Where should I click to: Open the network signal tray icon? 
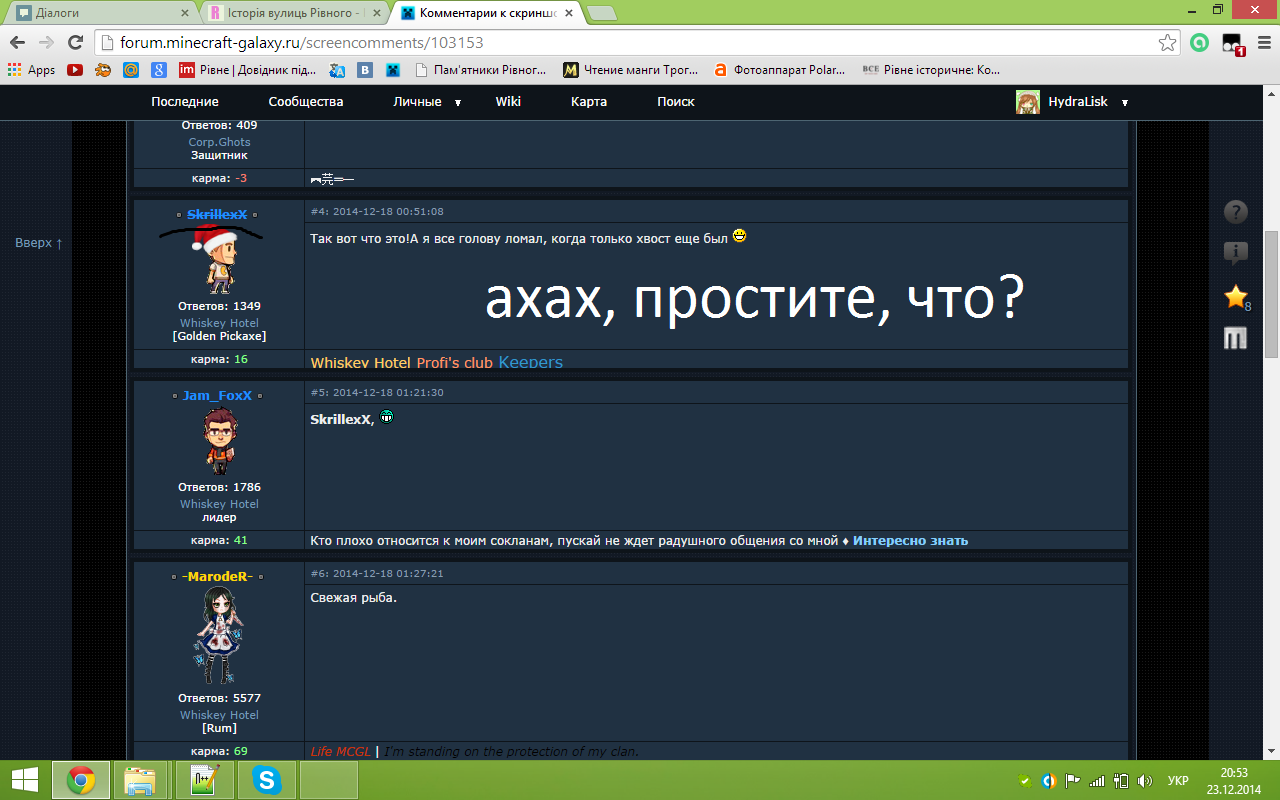point(1097,781)
